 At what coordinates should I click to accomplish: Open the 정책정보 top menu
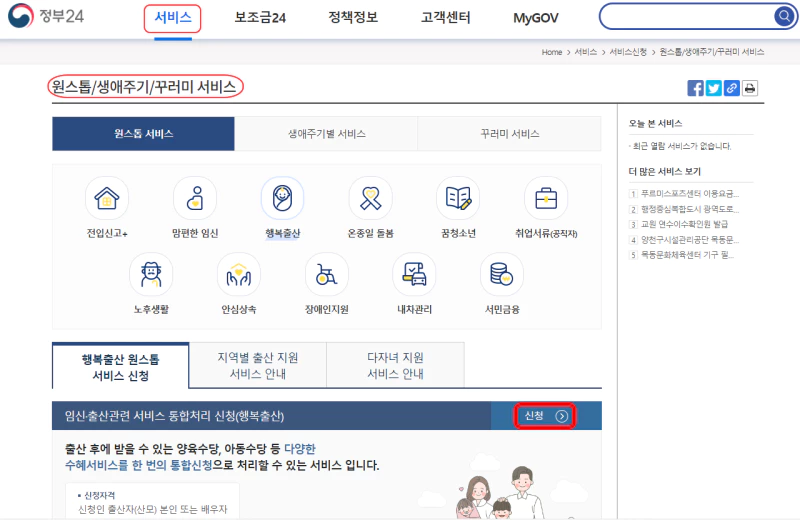[x=353, y=18]
